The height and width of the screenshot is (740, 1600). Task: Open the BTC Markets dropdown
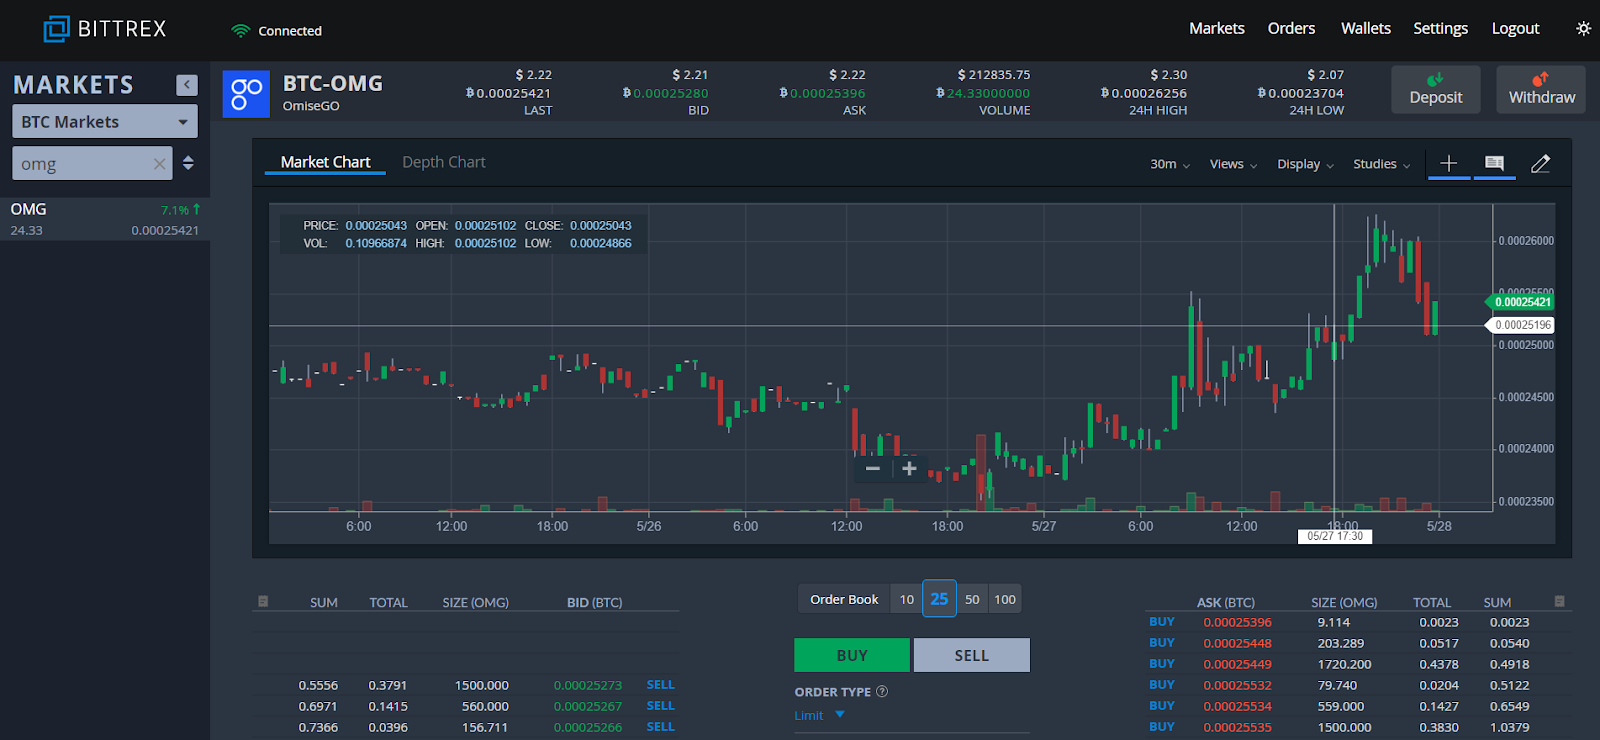(105, 122)
